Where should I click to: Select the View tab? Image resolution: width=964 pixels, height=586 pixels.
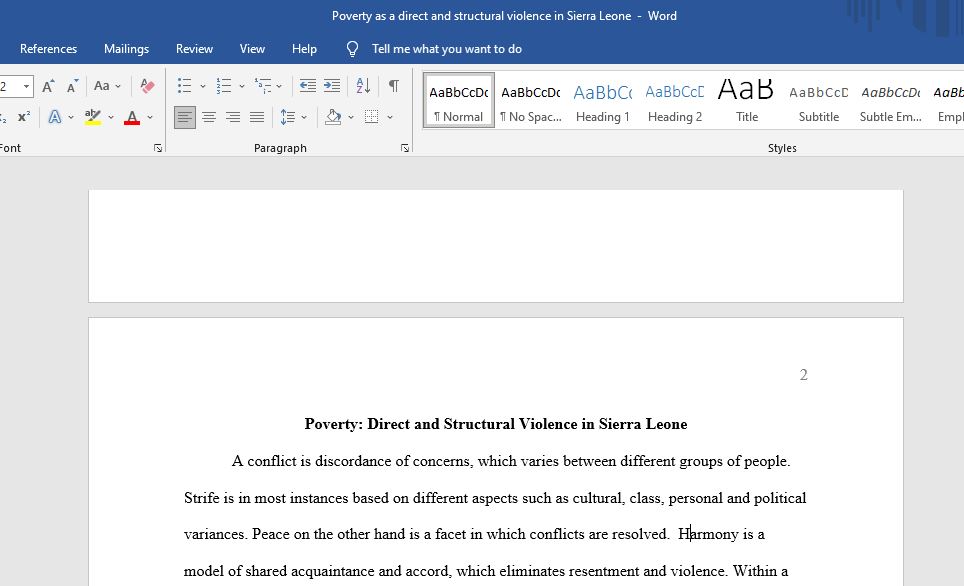252,49
